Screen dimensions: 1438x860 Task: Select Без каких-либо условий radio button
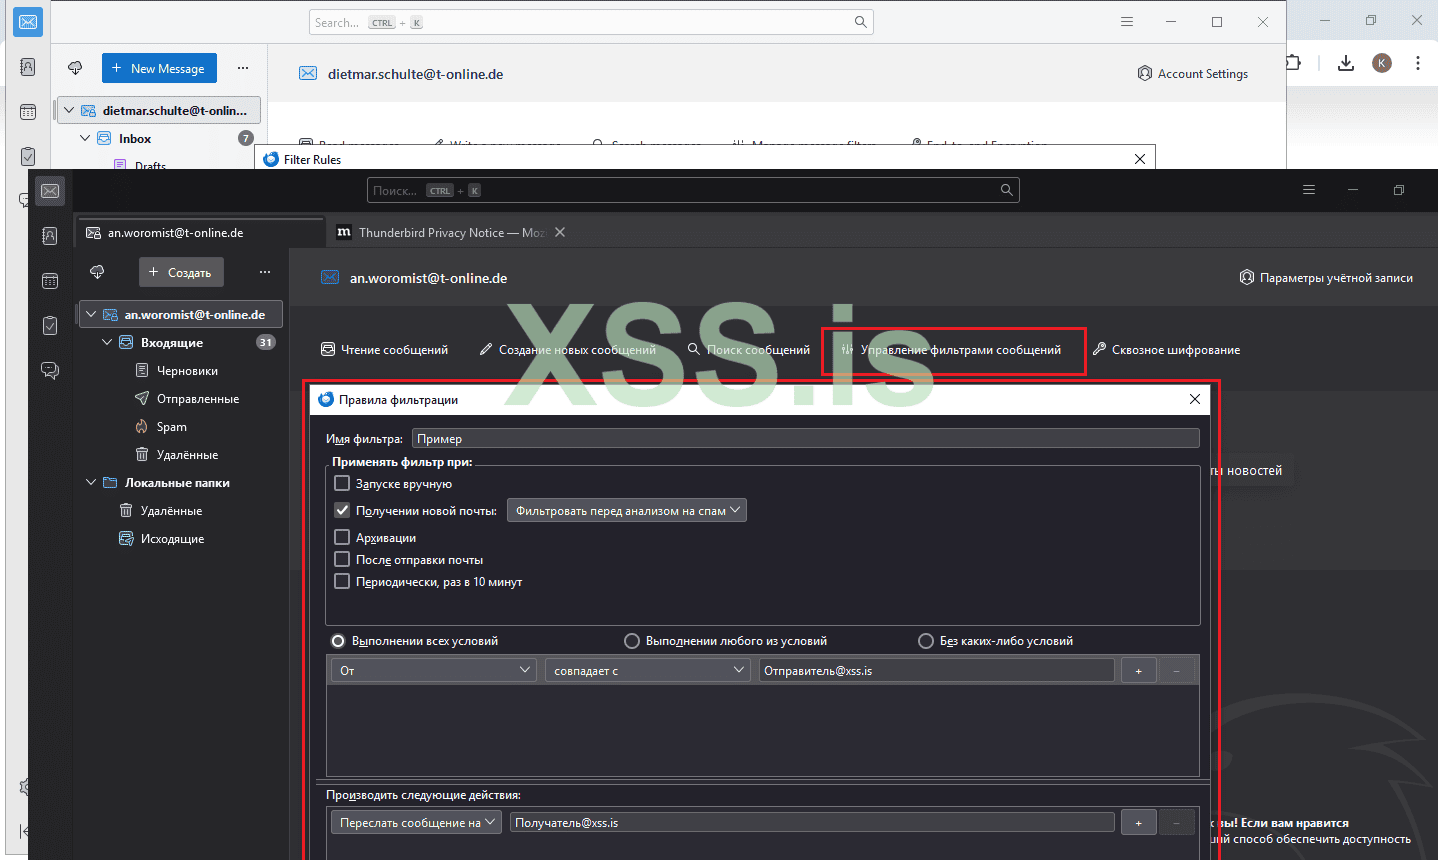coord(926,641)
